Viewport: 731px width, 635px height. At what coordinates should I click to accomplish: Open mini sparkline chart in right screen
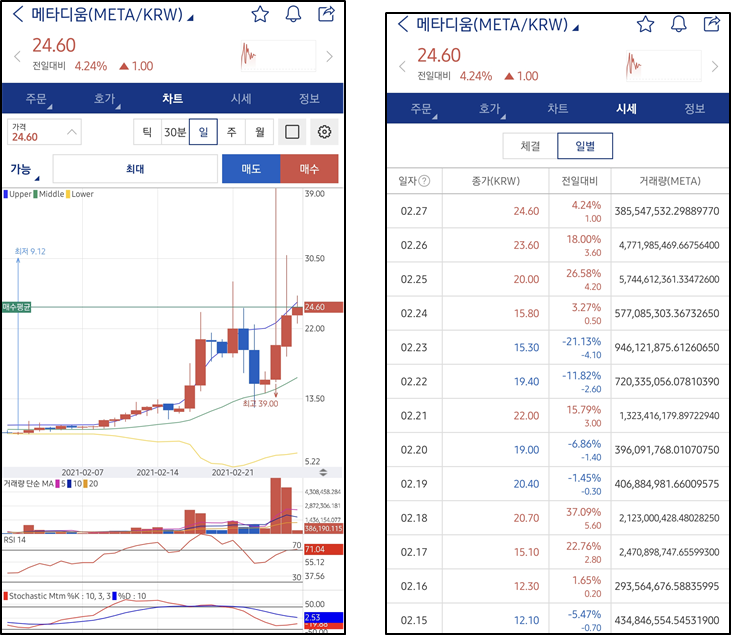[x=663, y=66]
